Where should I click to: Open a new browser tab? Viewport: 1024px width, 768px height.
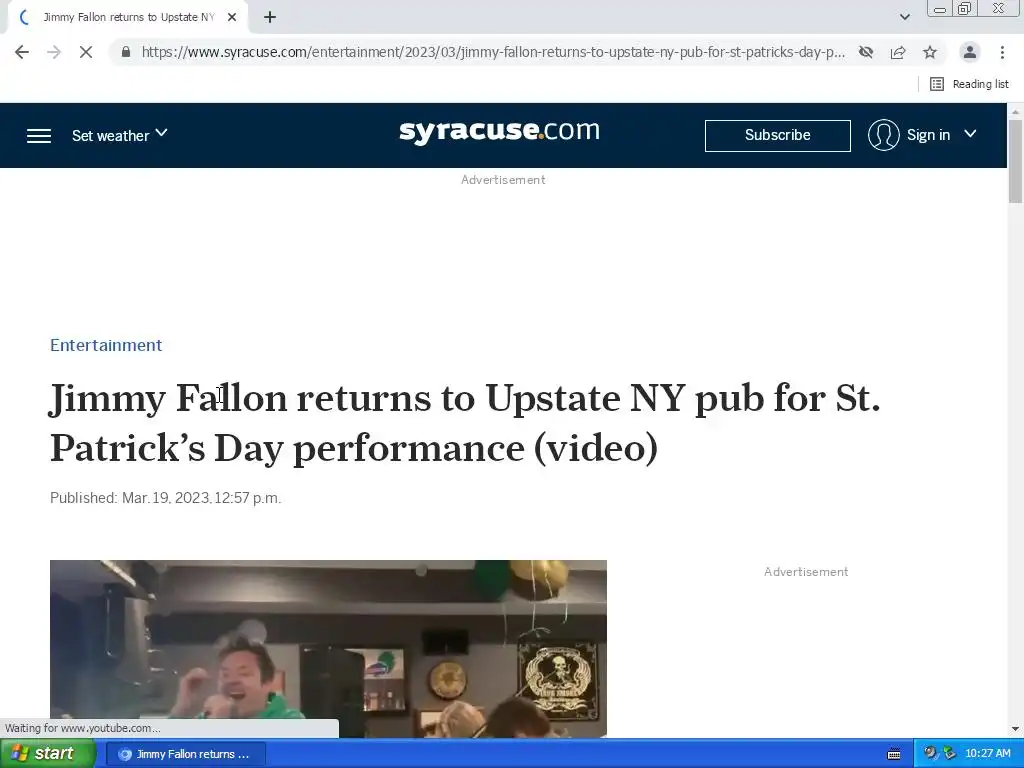270,17
